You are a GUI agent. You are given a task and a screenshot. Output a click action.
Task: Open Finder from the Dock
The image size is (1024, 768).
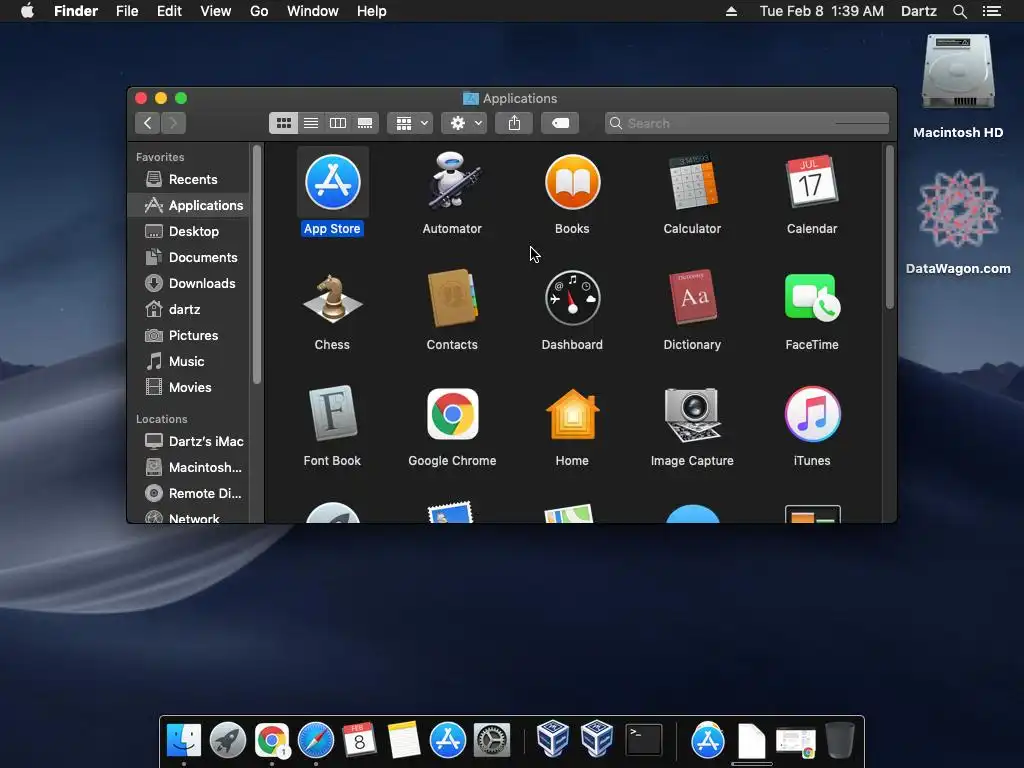pos(184,740)
